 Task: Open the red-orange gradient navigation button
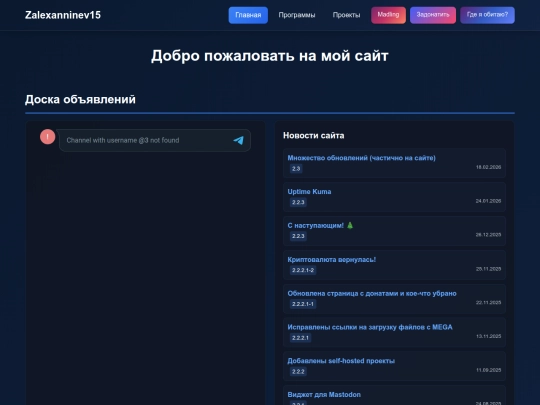(x=388, y=15)
